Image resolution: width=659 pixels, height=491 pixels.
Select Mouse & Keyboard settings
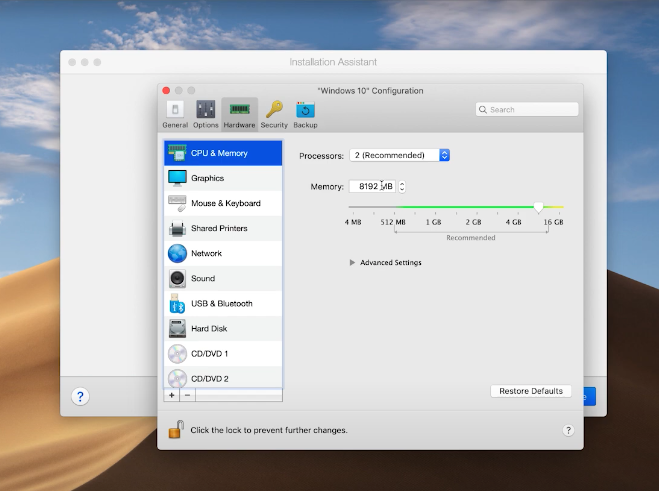(x=223, y=203)
